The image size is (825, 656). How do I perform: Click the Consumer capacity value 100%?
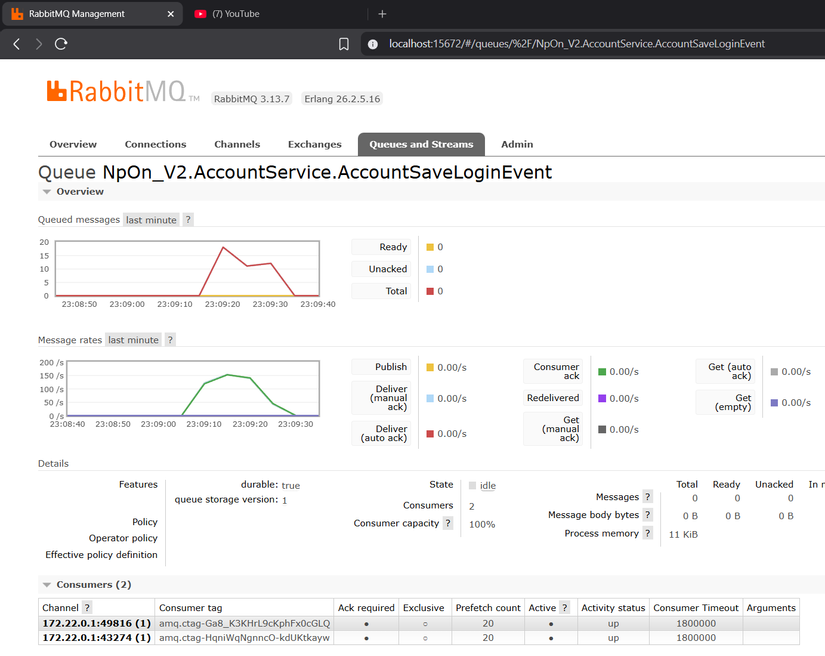coord(482,524)
